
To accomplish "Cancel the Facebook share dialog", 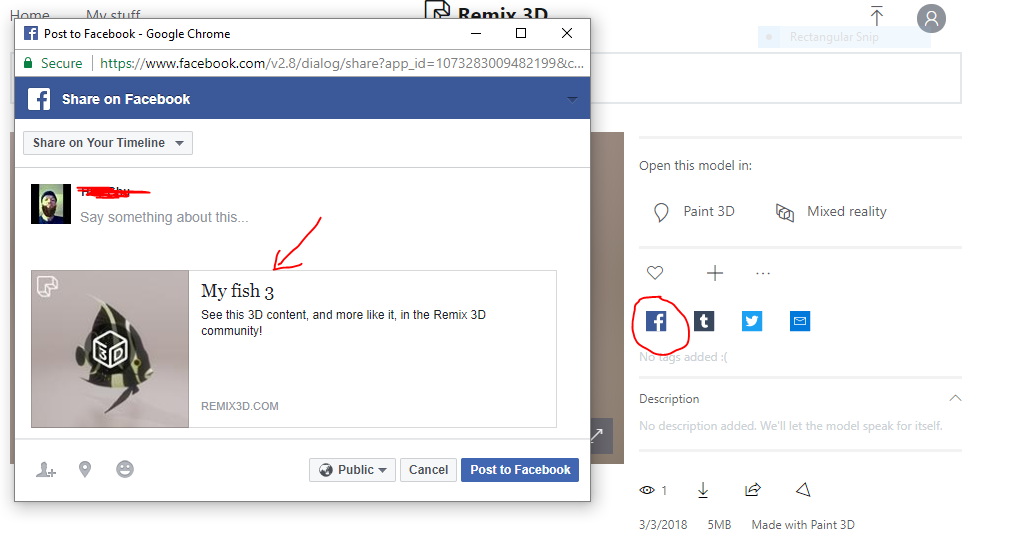I will (x=428, y=469).
